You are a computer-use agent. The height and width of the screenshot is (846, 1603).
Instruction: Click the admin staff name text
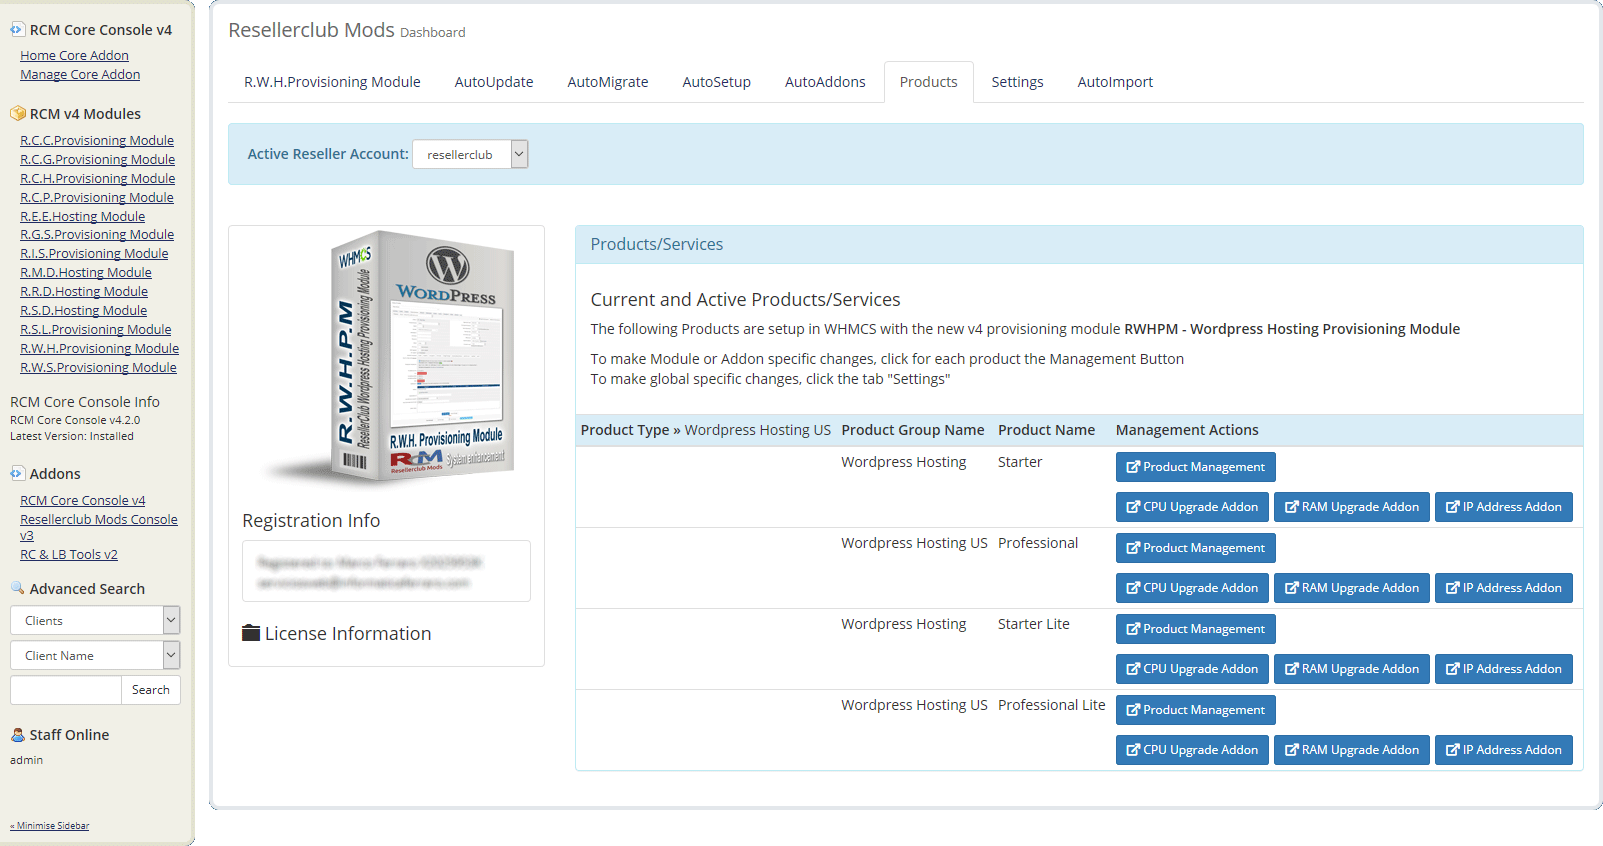27,760
